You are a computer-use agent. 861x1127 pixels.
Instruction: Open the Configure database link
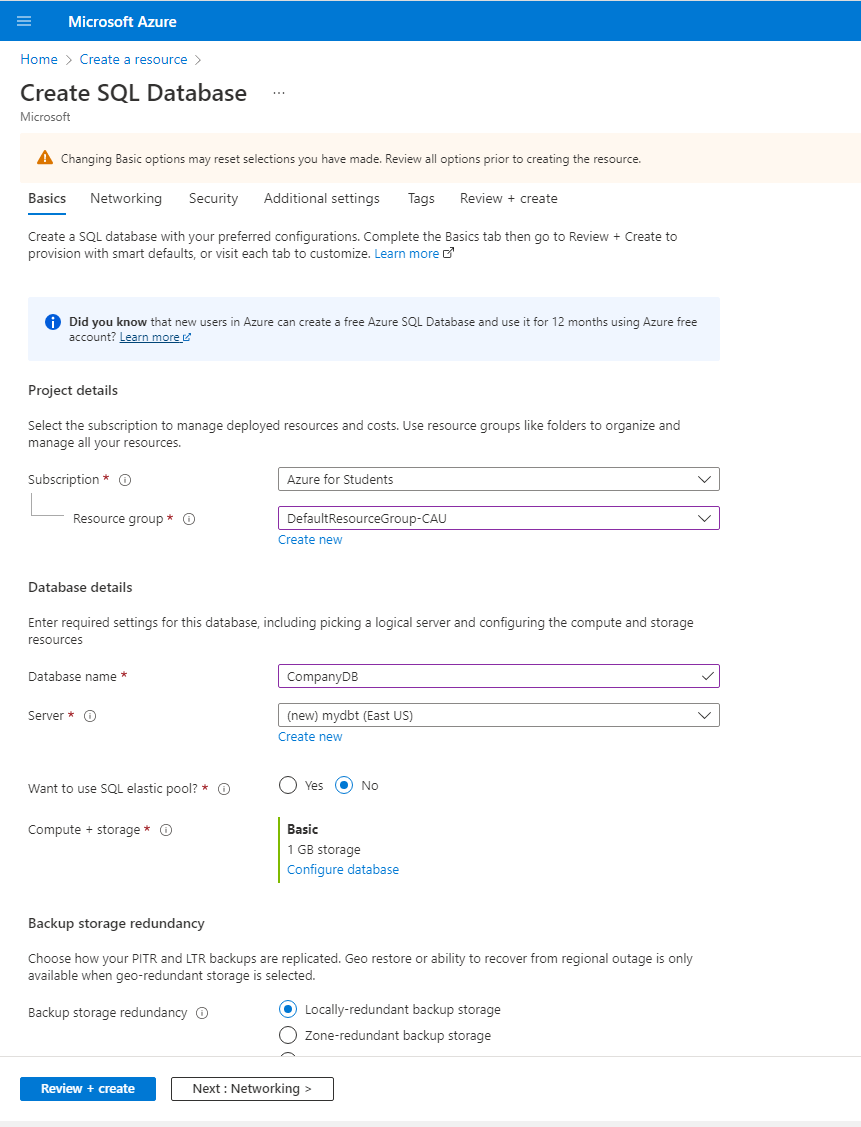343,870
